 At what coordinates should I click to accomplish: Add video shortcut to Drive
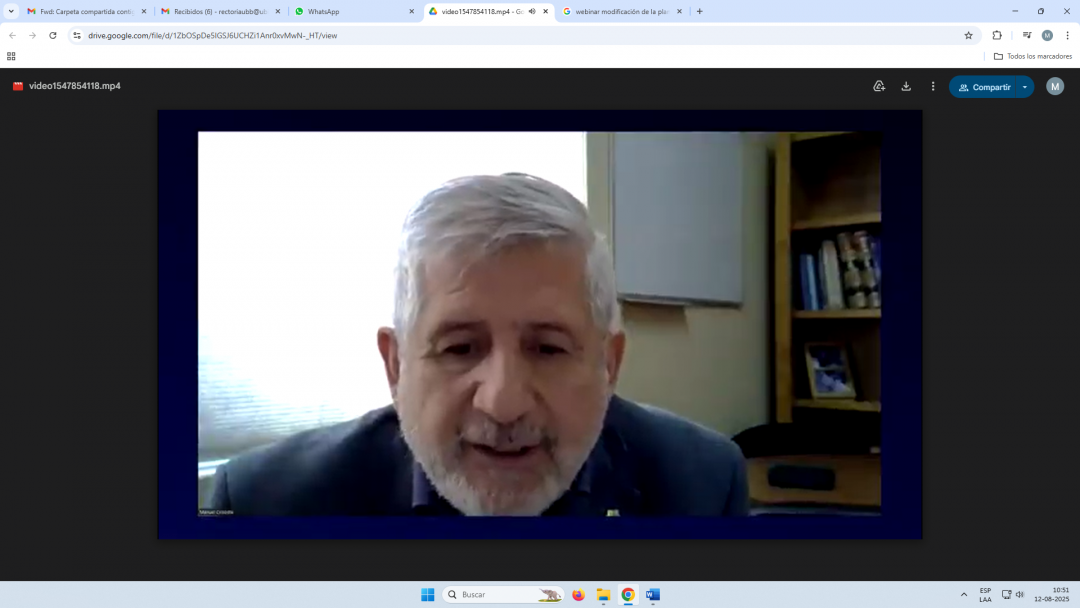(879, 87)
